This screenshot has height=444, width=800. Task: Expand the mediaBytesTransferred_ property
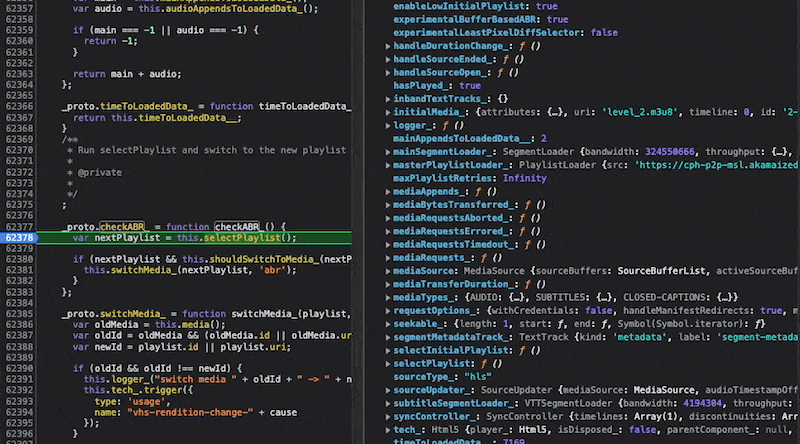[388, 205]
